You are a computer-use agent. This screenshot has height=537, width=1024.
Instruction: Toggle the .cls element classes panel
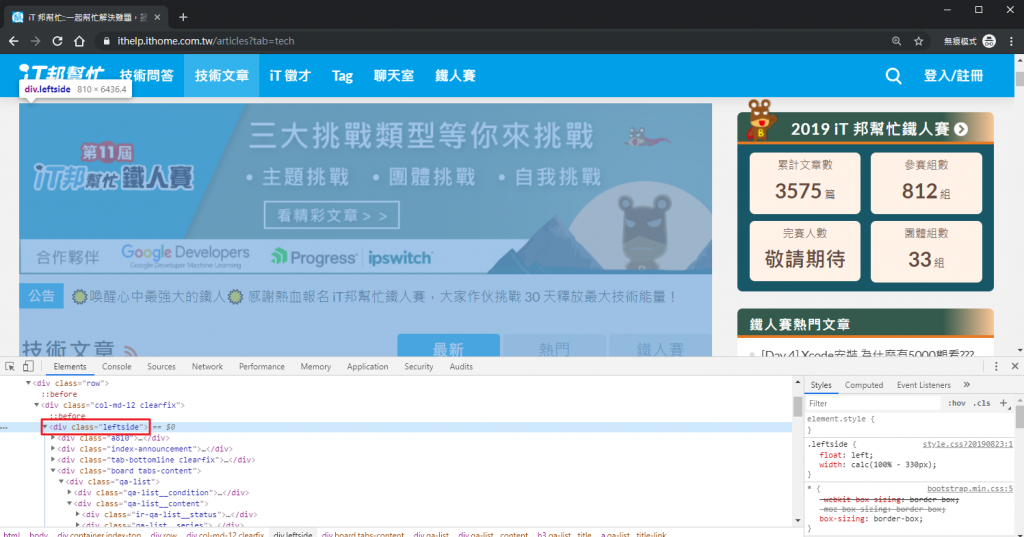(982, 403)
